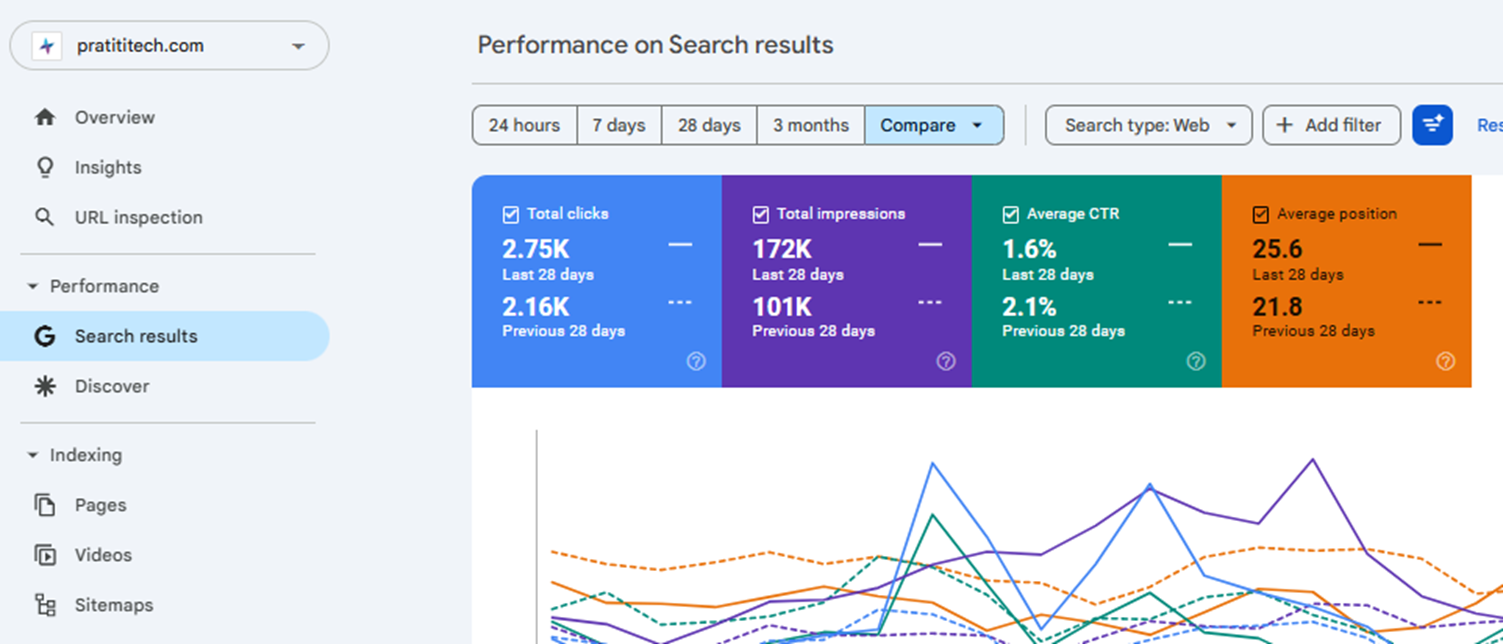Click help icon on Total clicks card
This screenshot has width=1503, height=644.
pos(696,362)
